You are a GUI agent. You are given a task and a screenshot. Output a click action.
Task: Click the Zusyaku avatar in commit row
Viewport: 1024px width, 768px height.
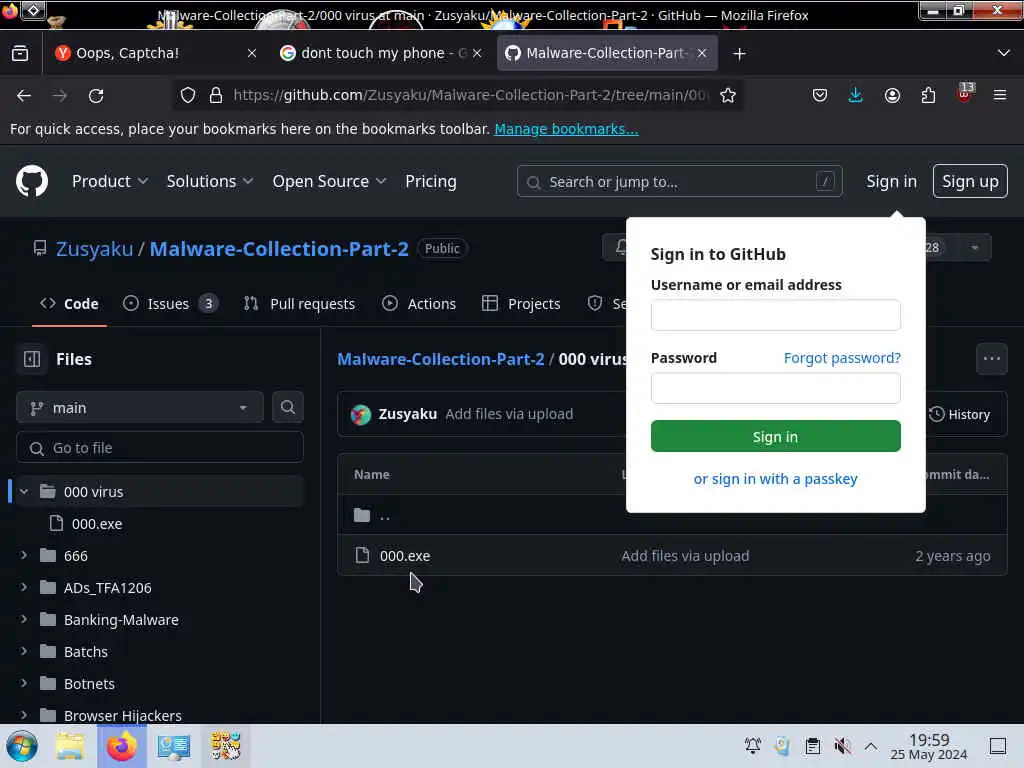pyautogui.click(x=360, y=415)
